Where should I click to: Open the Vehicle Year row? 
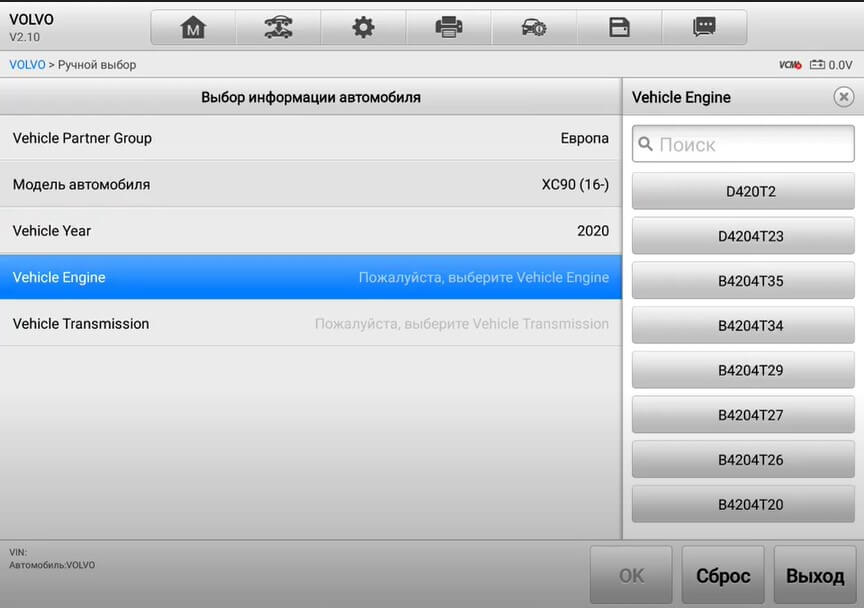(311, 231)
